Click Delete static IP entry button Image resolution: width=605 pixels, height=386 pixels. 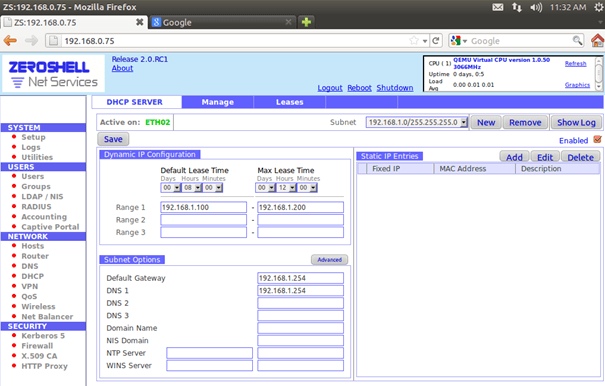[580, 157]
